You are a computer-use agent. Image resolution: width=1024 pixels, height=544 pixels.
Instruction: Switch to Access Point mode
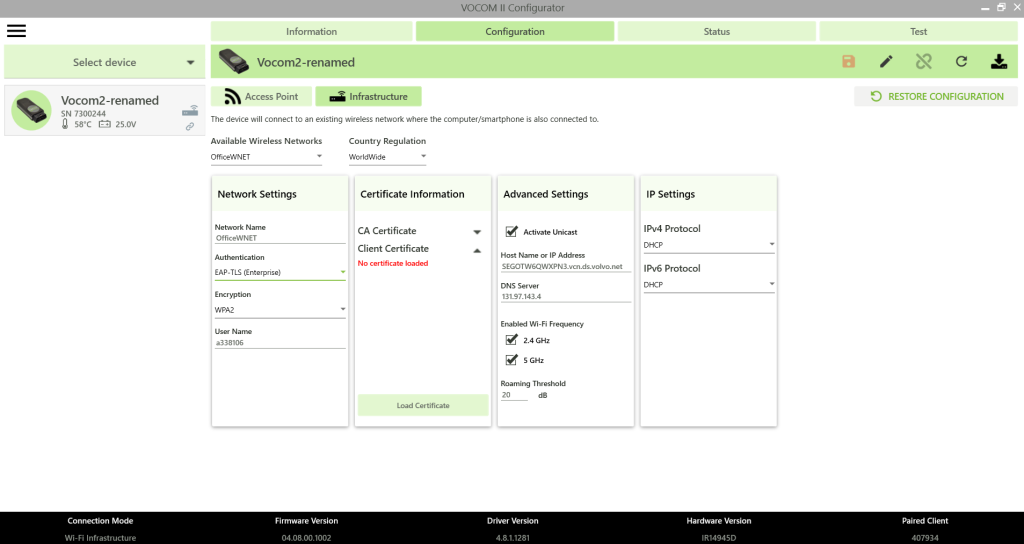(261, 96)
